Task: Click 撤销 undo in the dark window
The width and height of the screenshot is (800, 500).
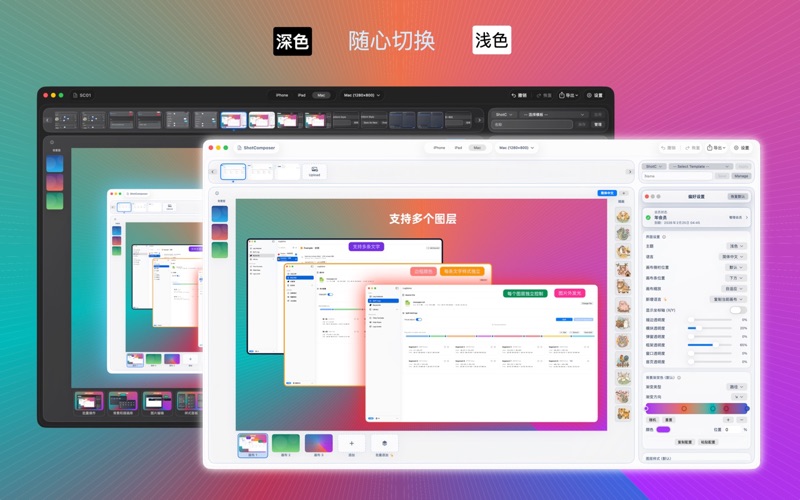Action: [518, 95]
